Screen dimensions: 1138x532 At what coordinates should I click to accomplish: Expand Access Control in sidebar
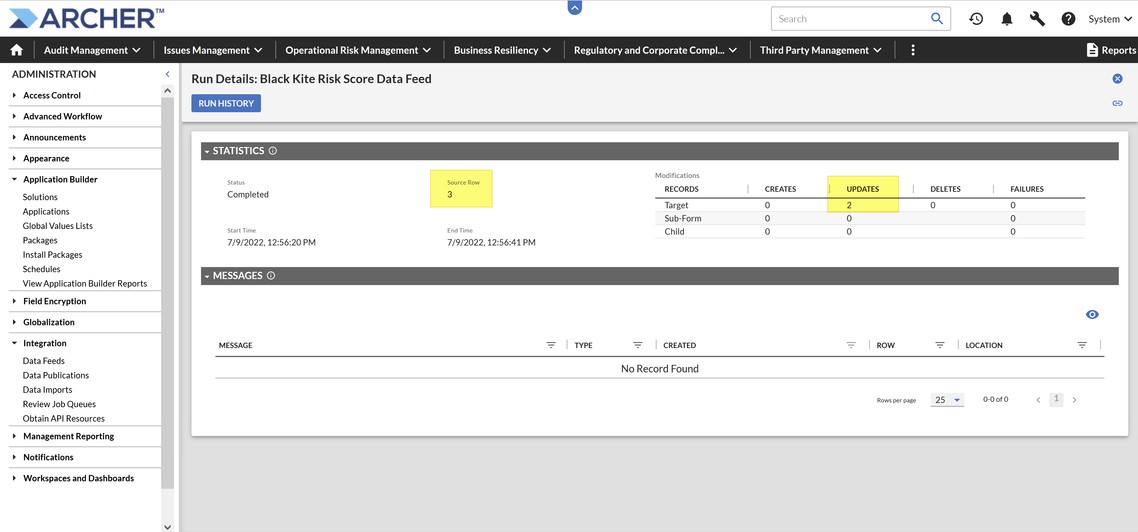click(52, 95)
